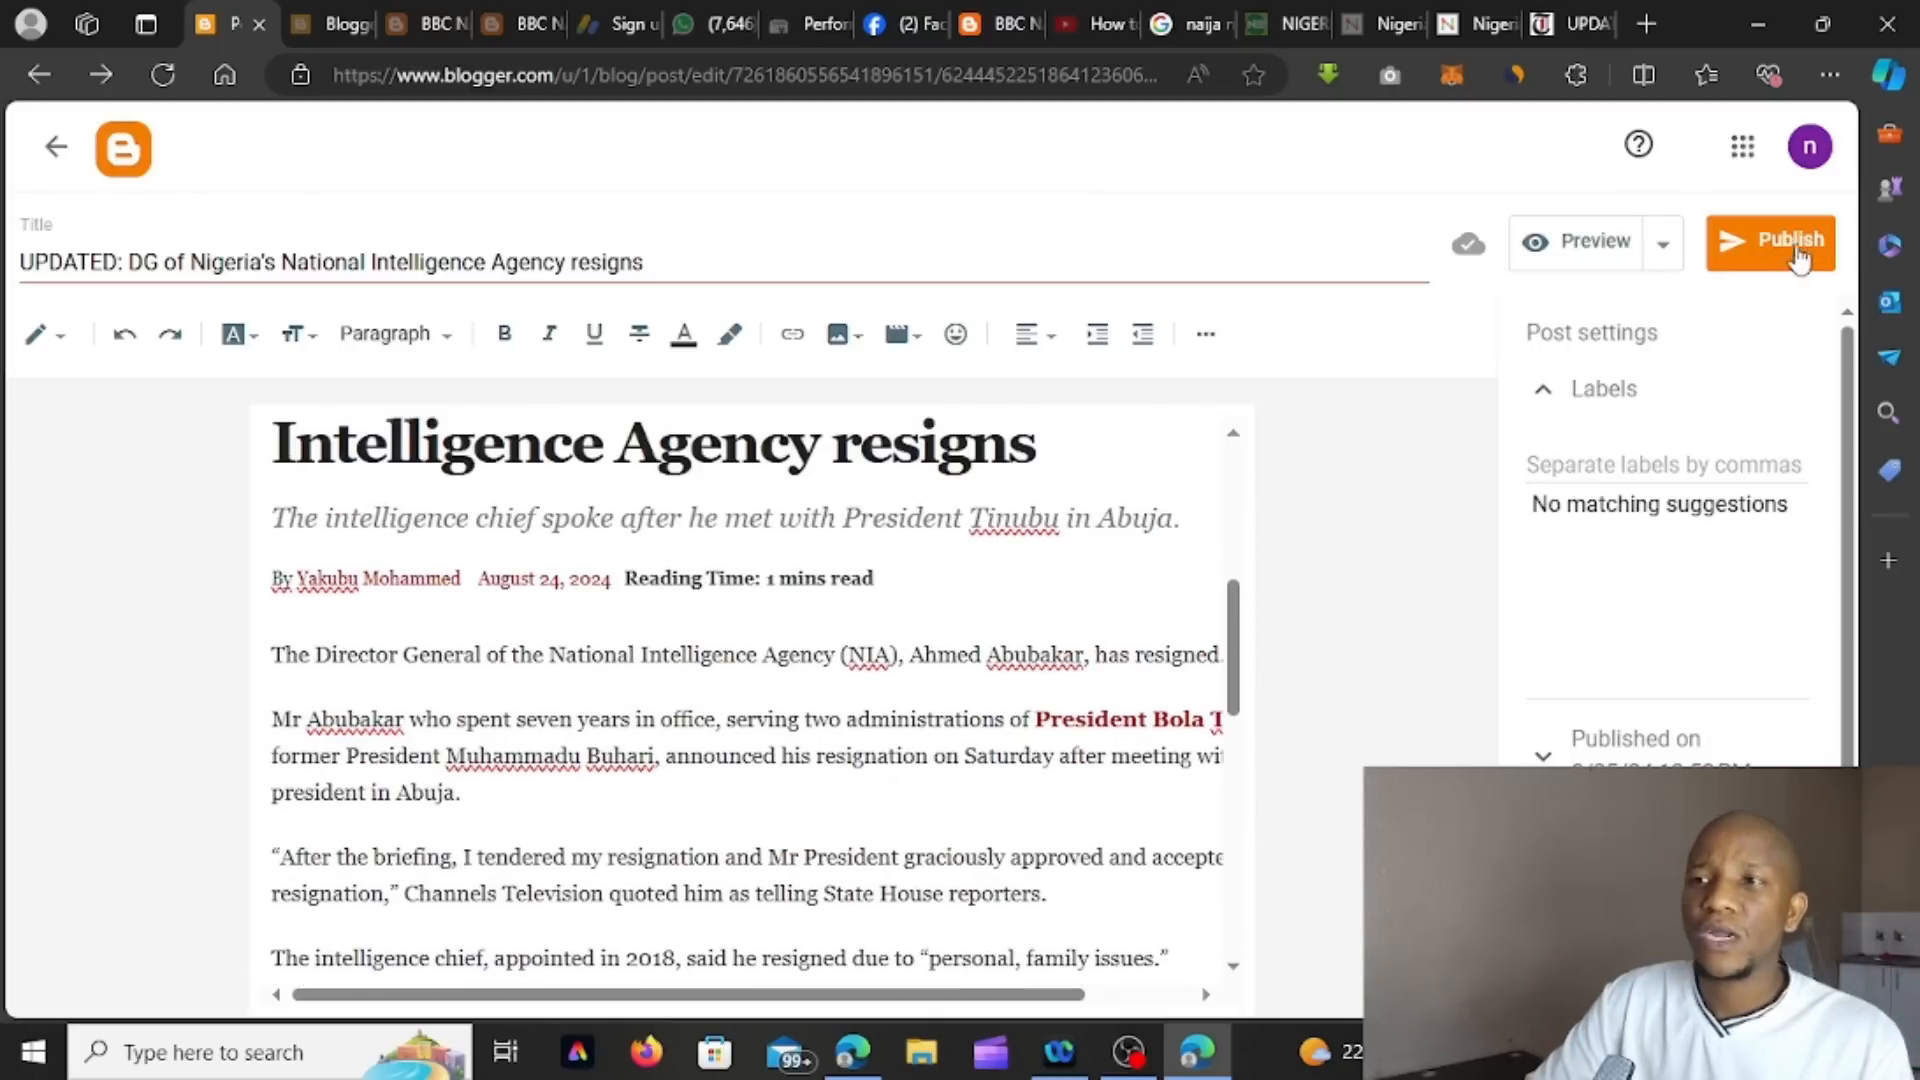Collapse the Labels section
This screenshot has height=1080, width=1920.
pyautogui.click(x=1543, y=390)
